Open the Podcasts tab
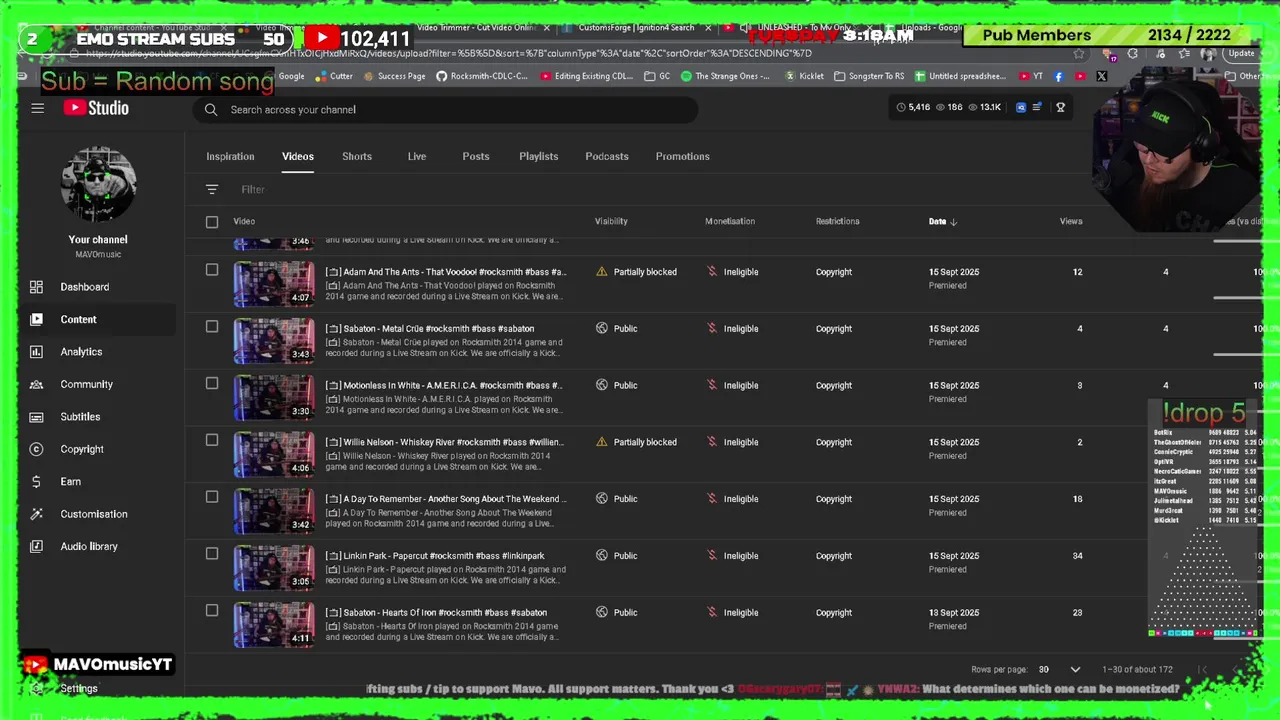1280x720 pixels. 607,156
